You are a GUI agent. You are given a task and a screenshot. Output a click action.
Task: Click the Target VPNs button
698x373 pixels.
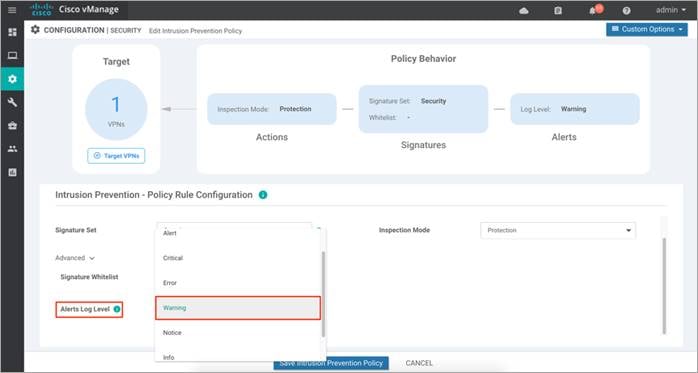pos(116,156)
